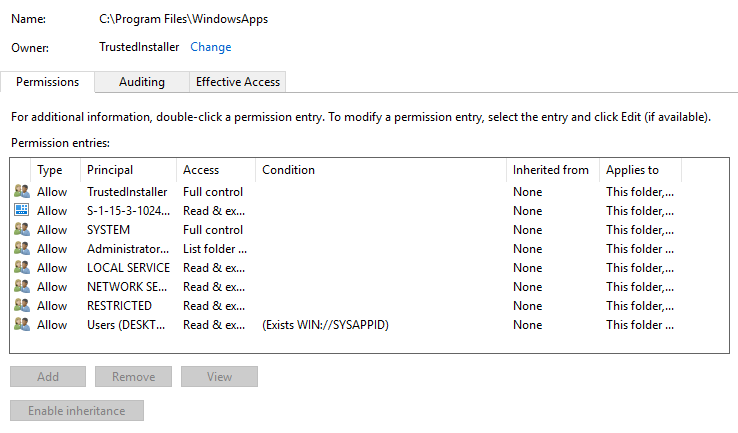Click the Change owner link

pyautogui.click(x=210, y=47)
